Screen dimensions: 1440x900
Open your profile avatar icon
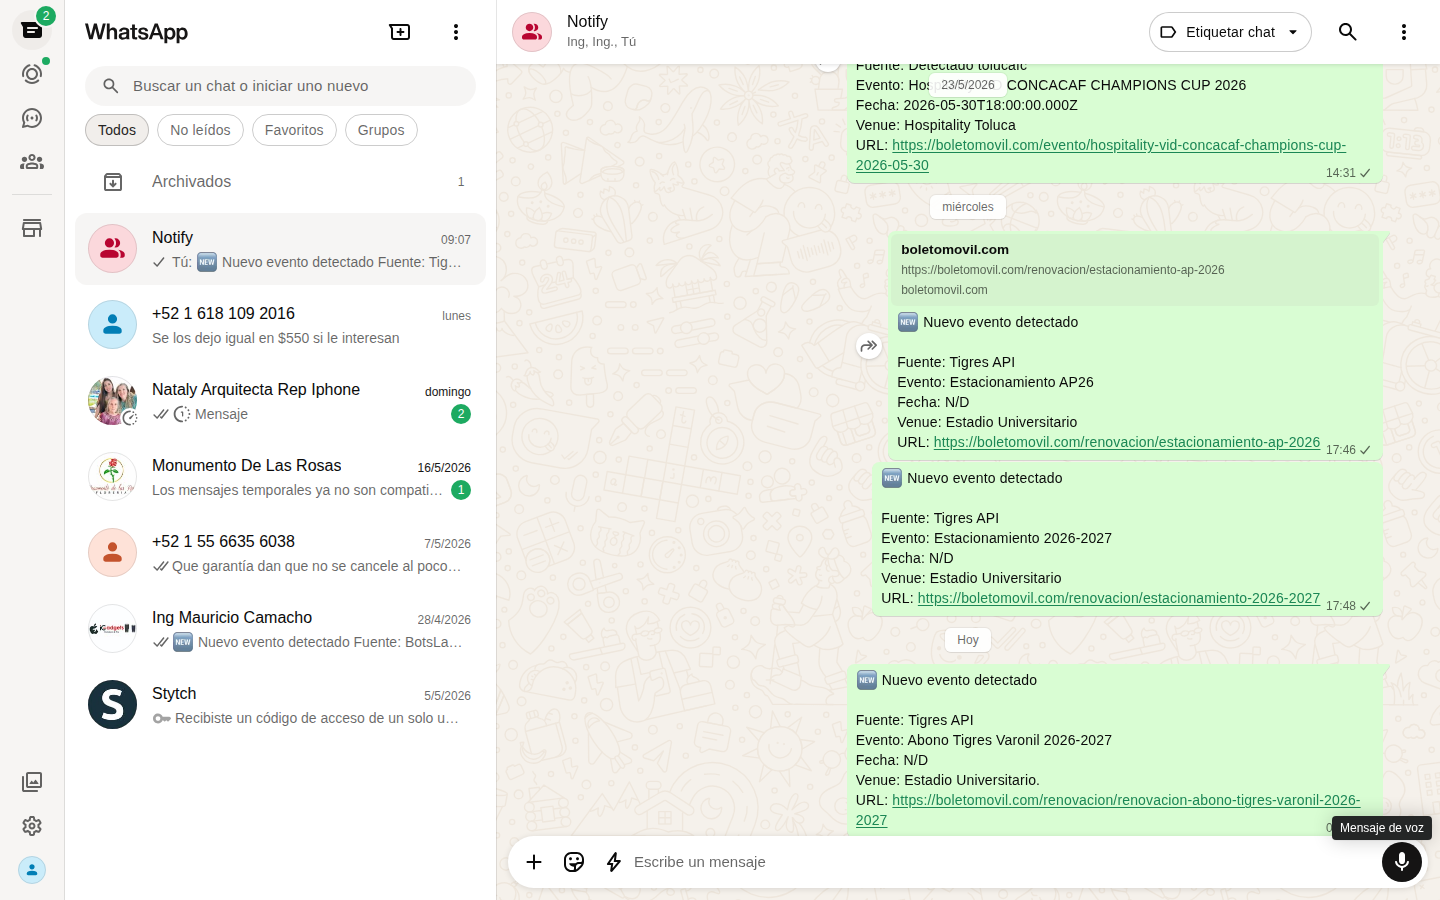[x=32, y=870]
